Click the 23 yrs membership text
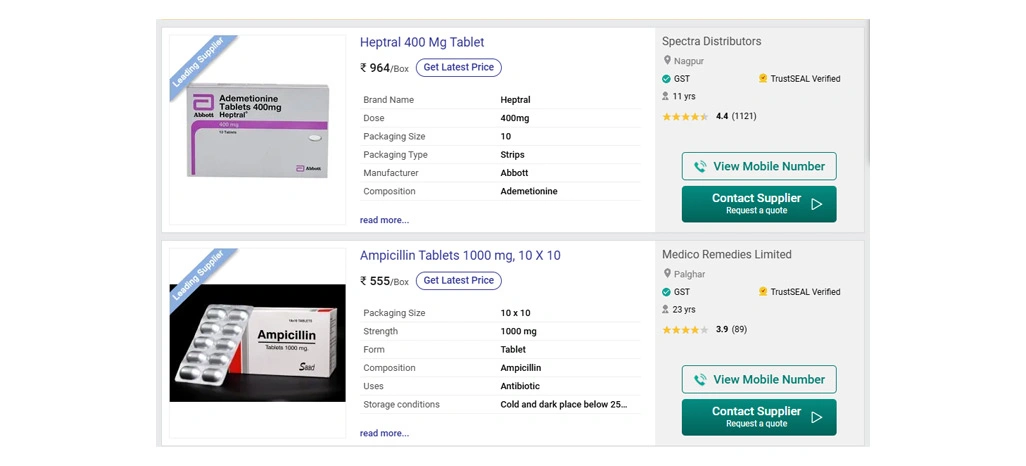1026x466 pixels. click(684, 310)
